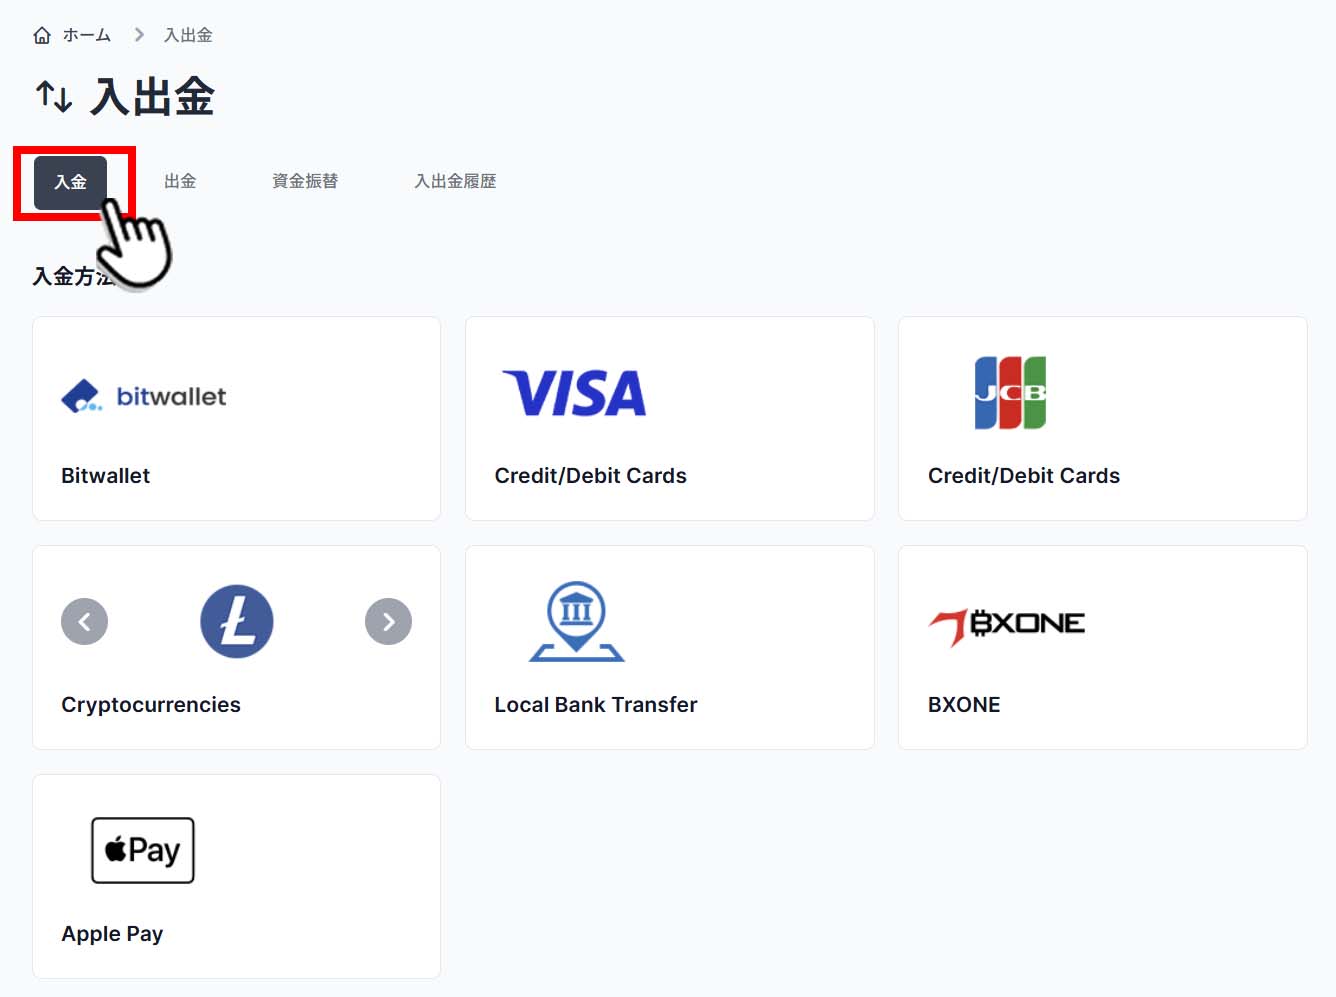
Task: Click the bitwallet logo
Action: click(x=144, y=396)
